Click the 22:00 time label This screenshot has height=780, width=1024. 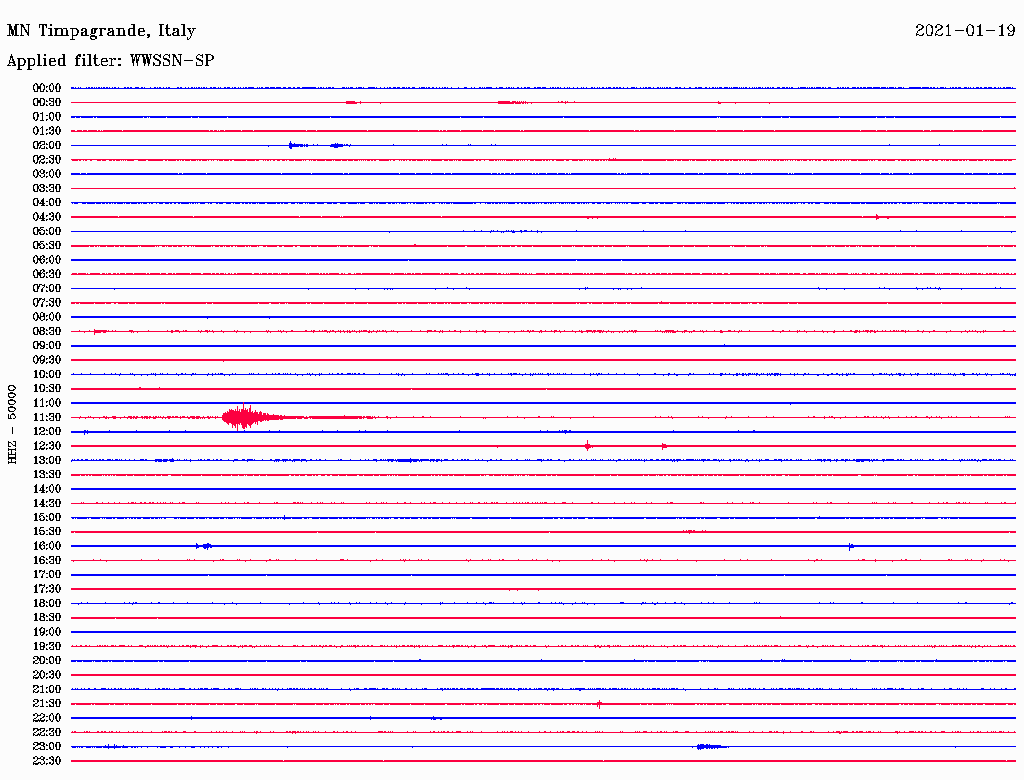tap(47, 718)
